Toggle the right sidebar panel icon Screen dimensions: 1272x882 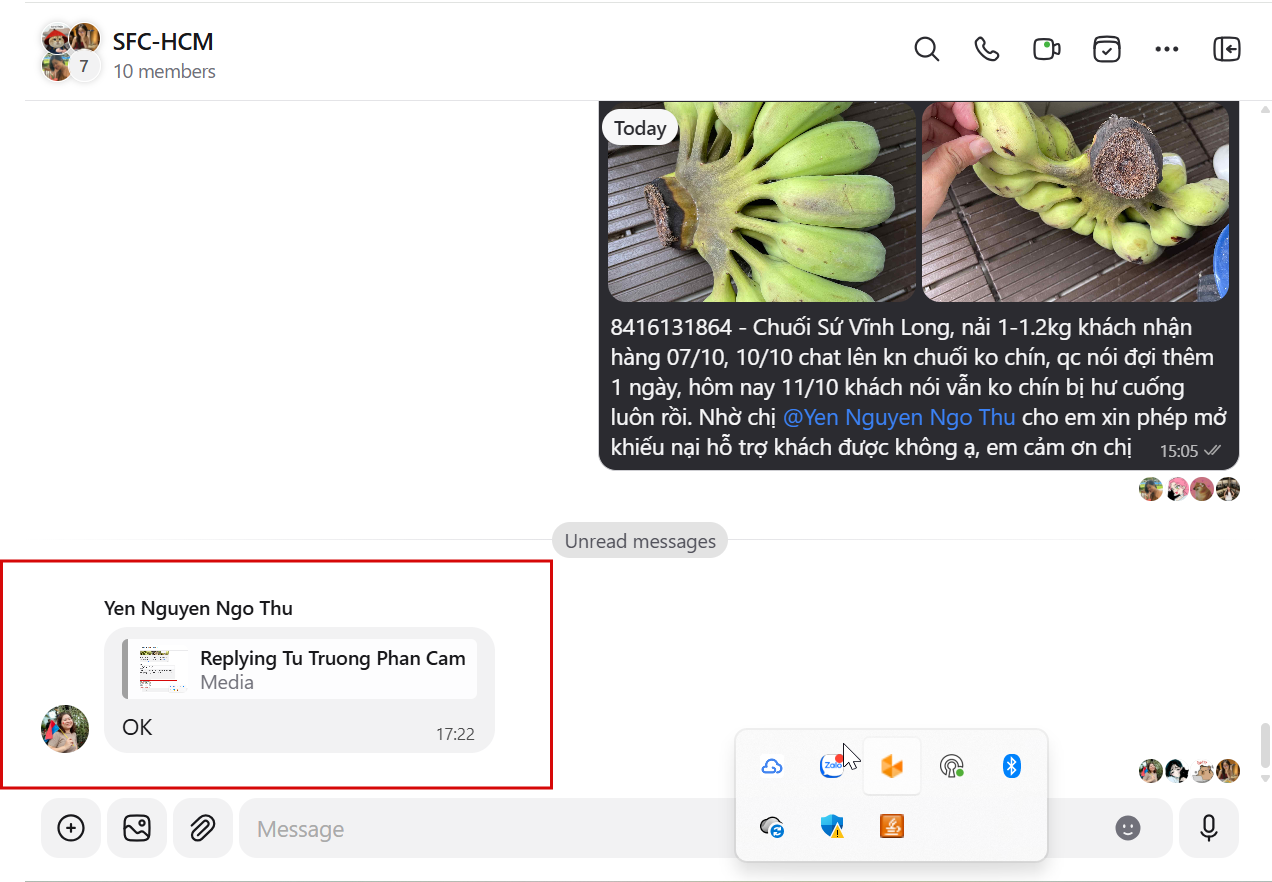tap(1227, 49)
